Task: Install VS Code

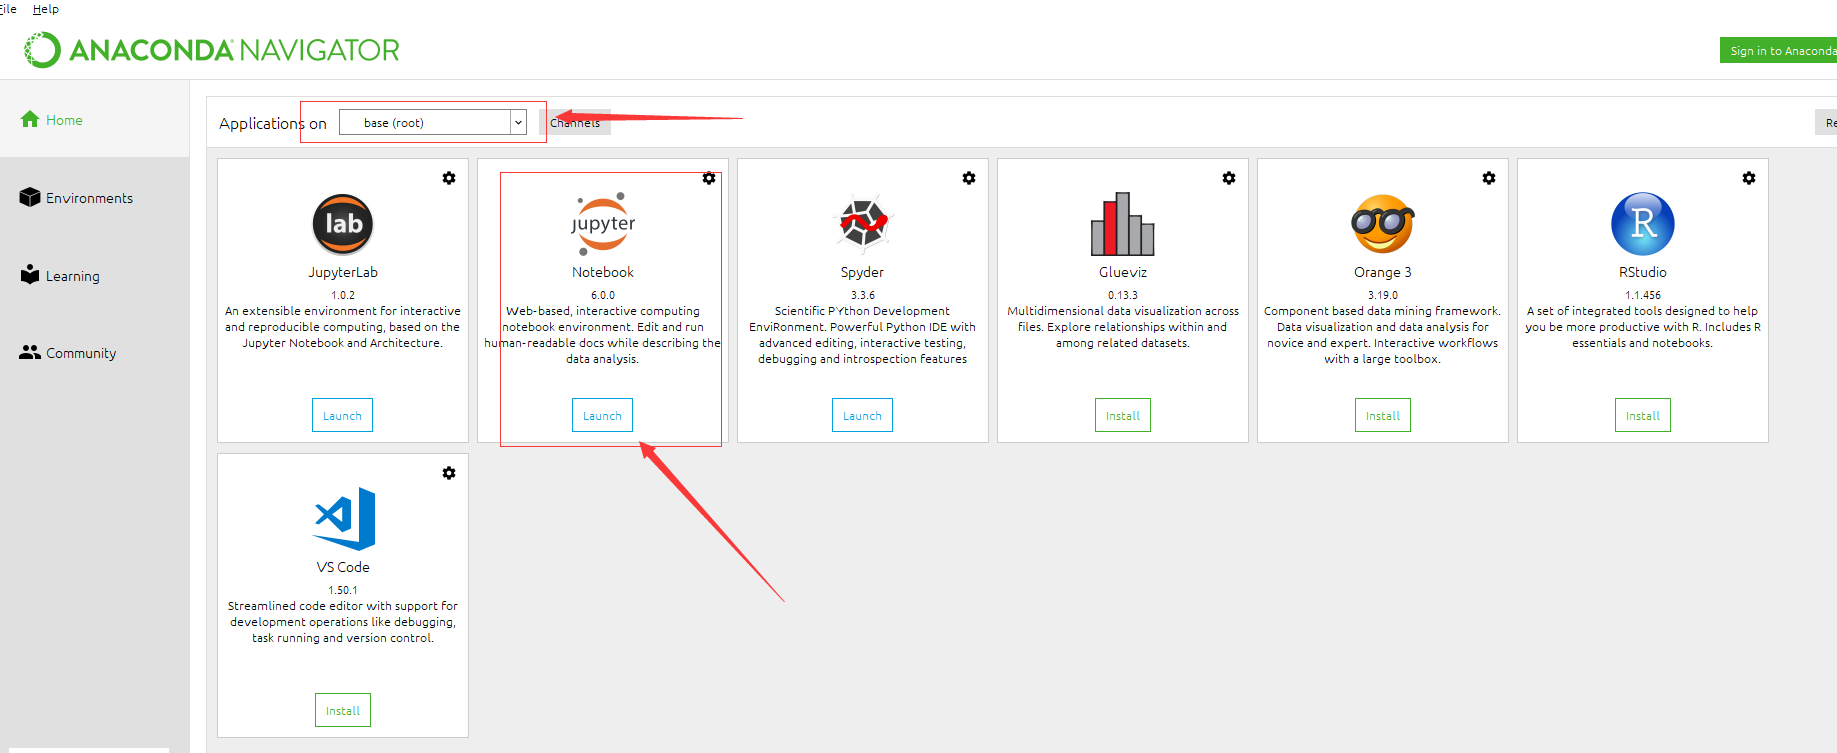Action: click(x=343, y=710)
